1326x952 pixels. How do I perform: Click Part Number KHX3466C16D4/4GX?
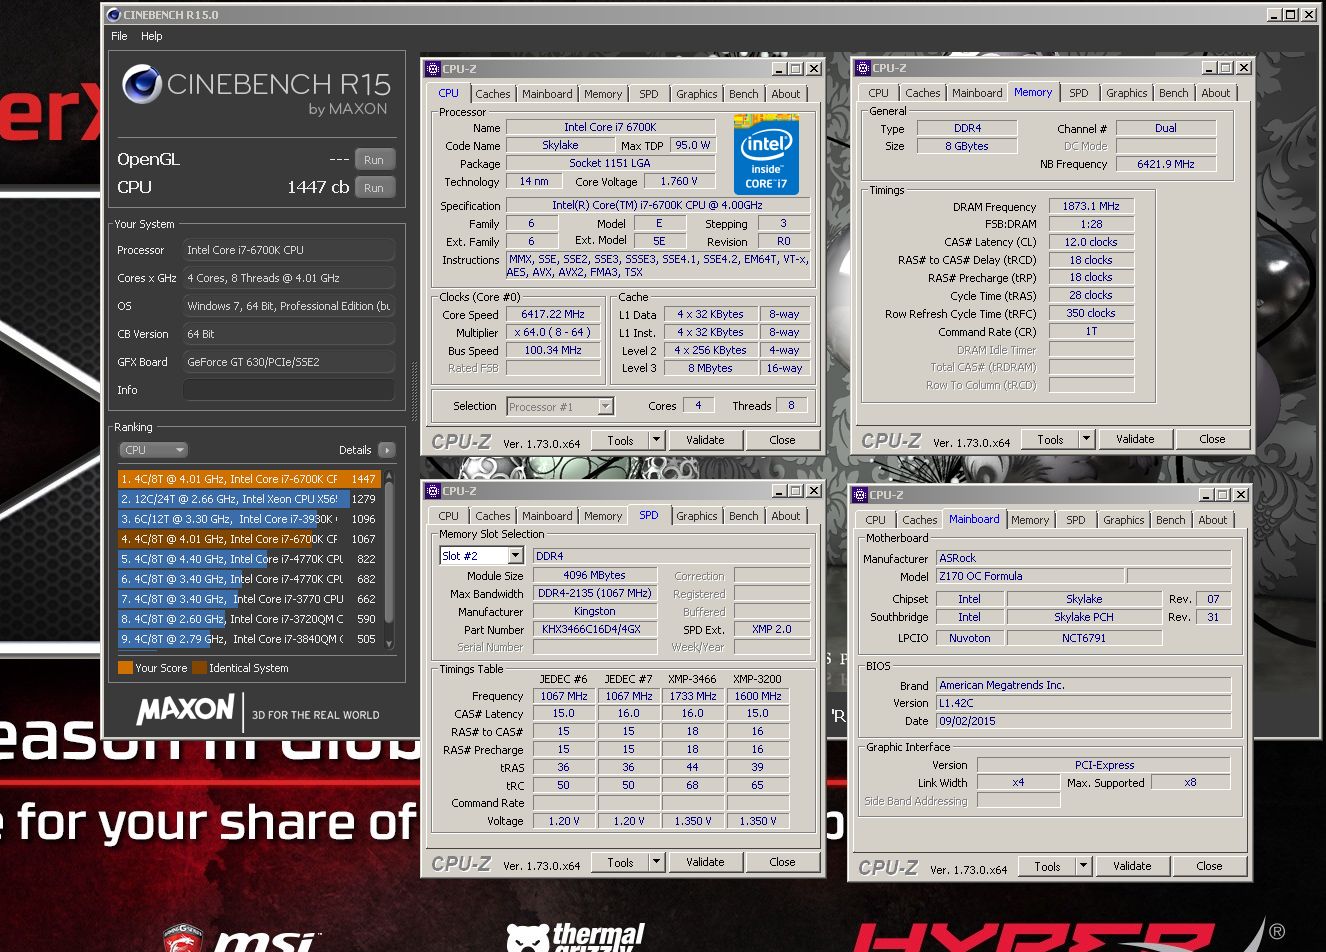pos(594,630)
